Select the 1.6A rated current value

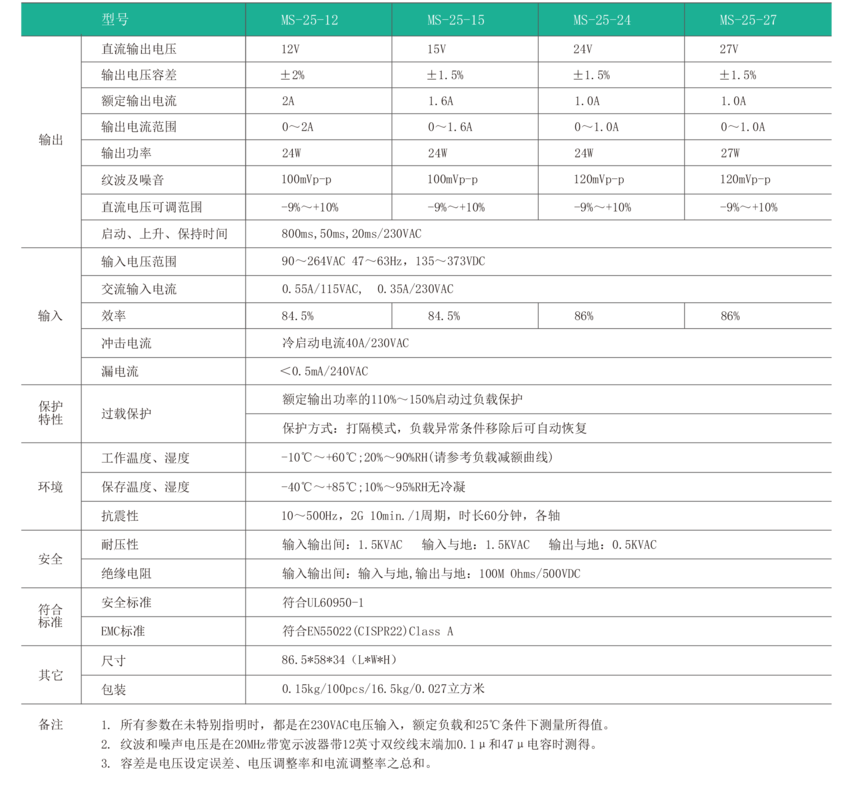coord(440,101)
